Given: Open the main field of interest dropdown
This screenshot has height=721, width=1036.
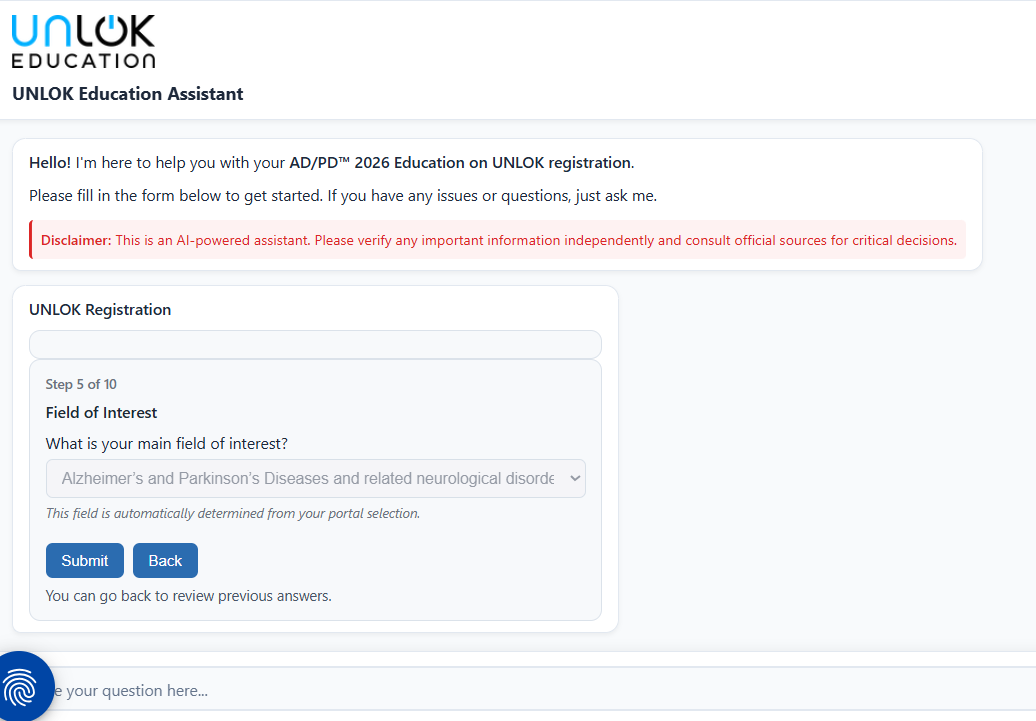Looking at the screenshot, I should (x=306, y=479).
